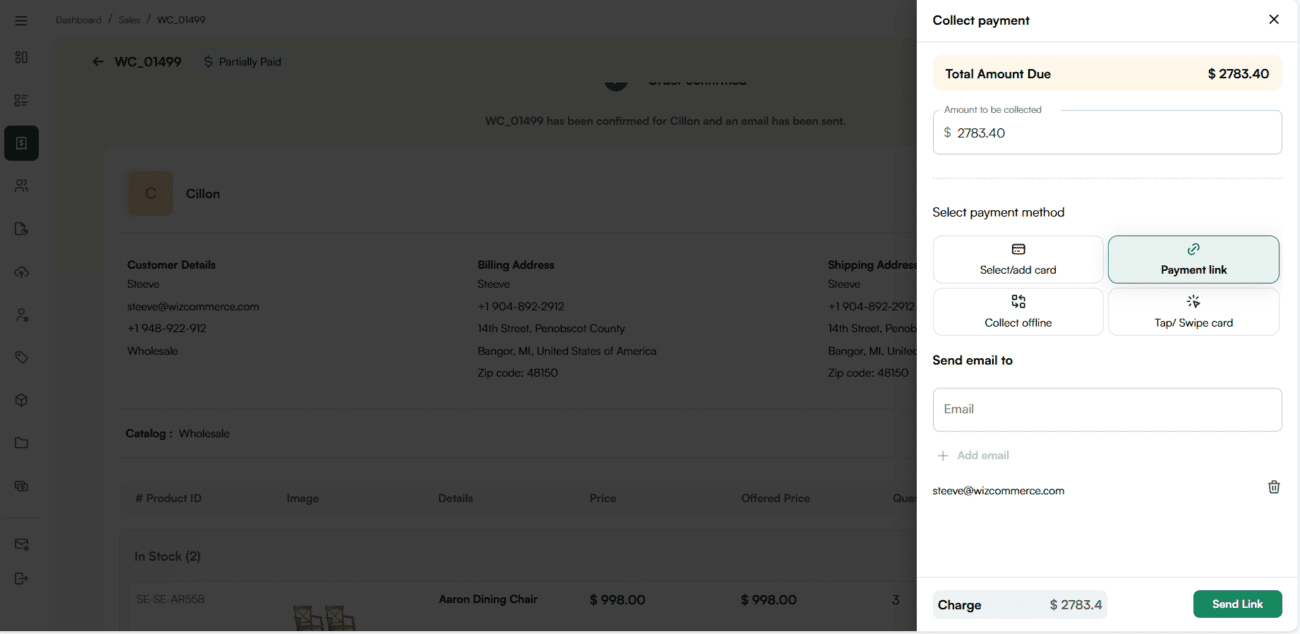Click the logout icon at sidebar bottom
This screenshot has height=634, width=1300.
[21, 578]
